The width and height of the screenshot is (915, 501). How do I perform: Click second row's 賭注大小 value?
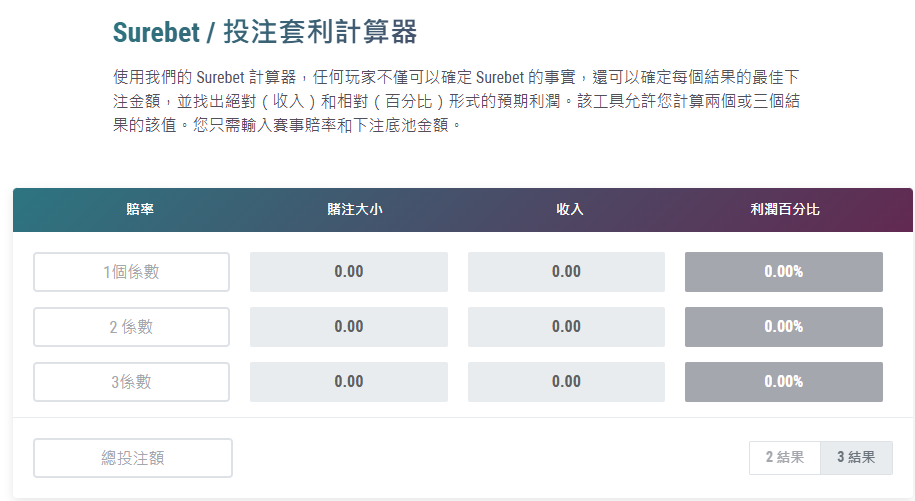pyautogui.click(x=349, y=327)
